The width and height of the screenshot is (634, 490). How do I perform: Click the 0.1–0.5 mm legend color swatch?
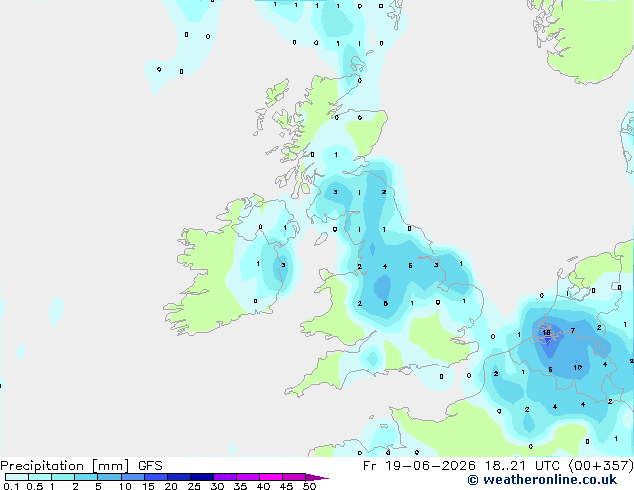[17, 477]
